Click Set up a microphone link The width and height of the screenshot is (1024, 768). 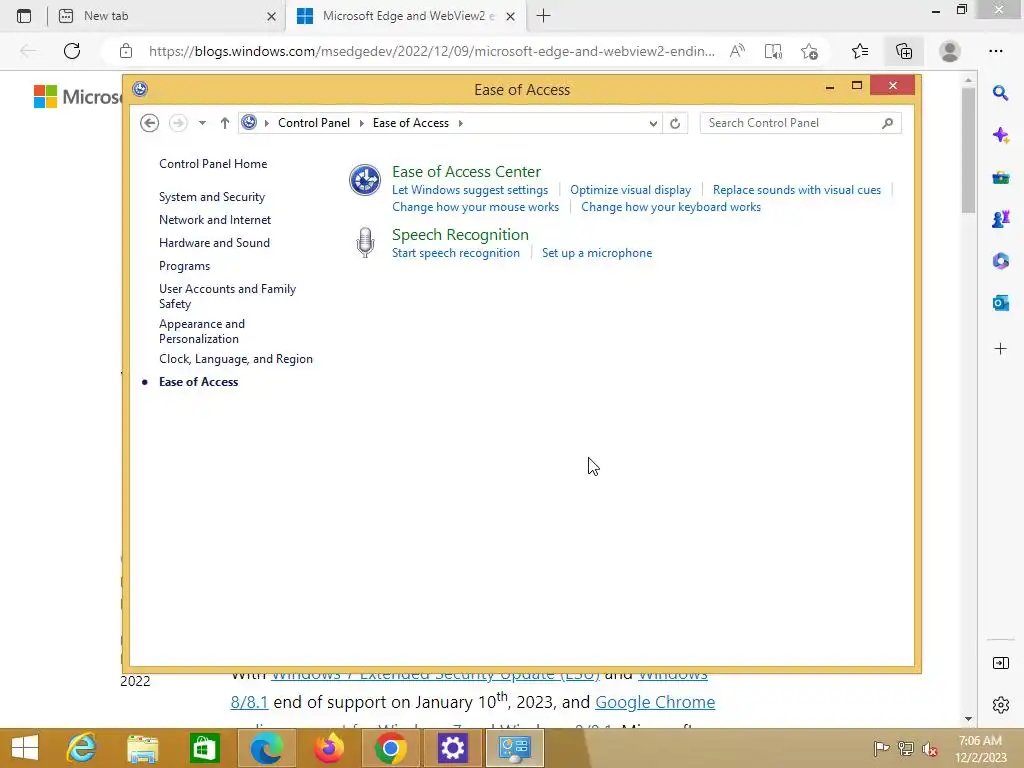click(597, 253)
